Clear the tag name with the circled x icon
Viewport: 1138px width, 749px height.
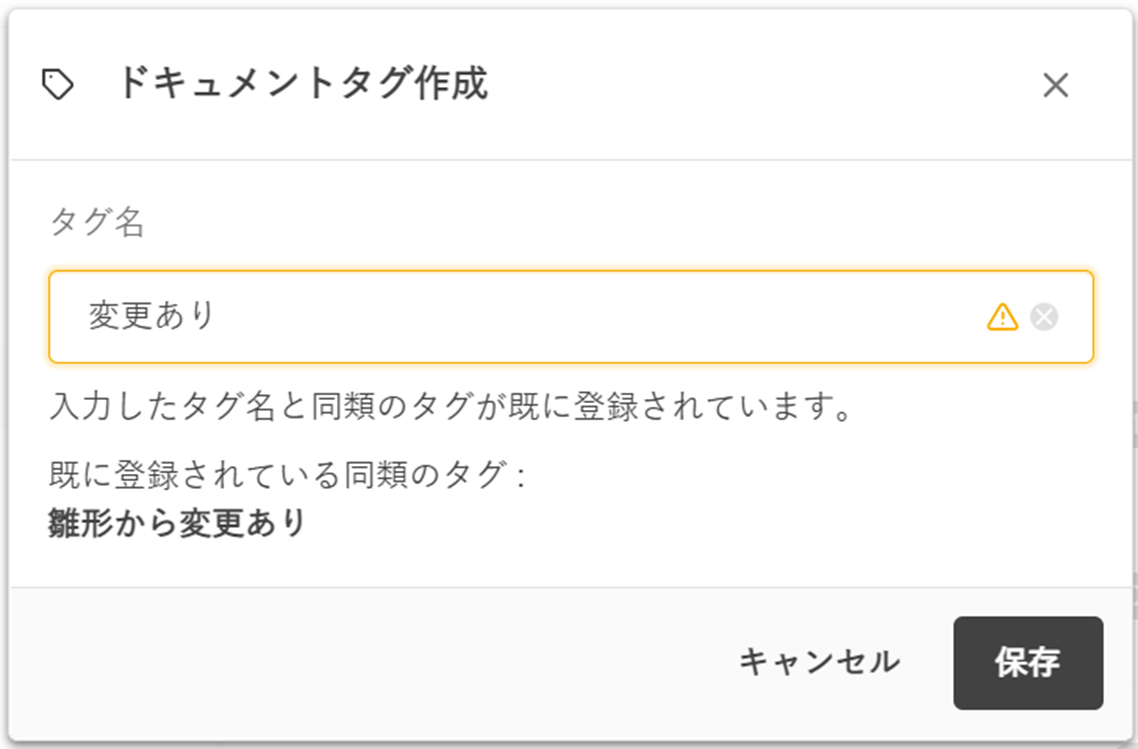[1044, 317]
